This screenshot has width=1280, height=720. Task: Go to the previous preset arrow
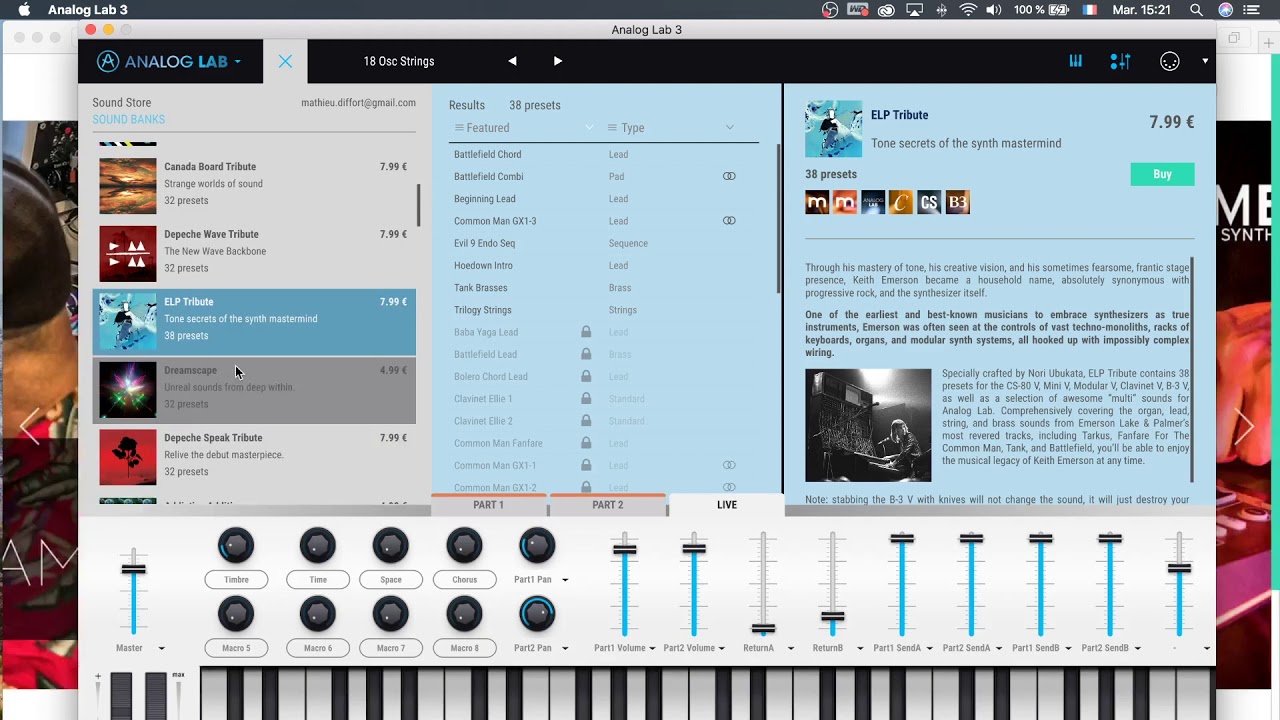tap(512, 61)
